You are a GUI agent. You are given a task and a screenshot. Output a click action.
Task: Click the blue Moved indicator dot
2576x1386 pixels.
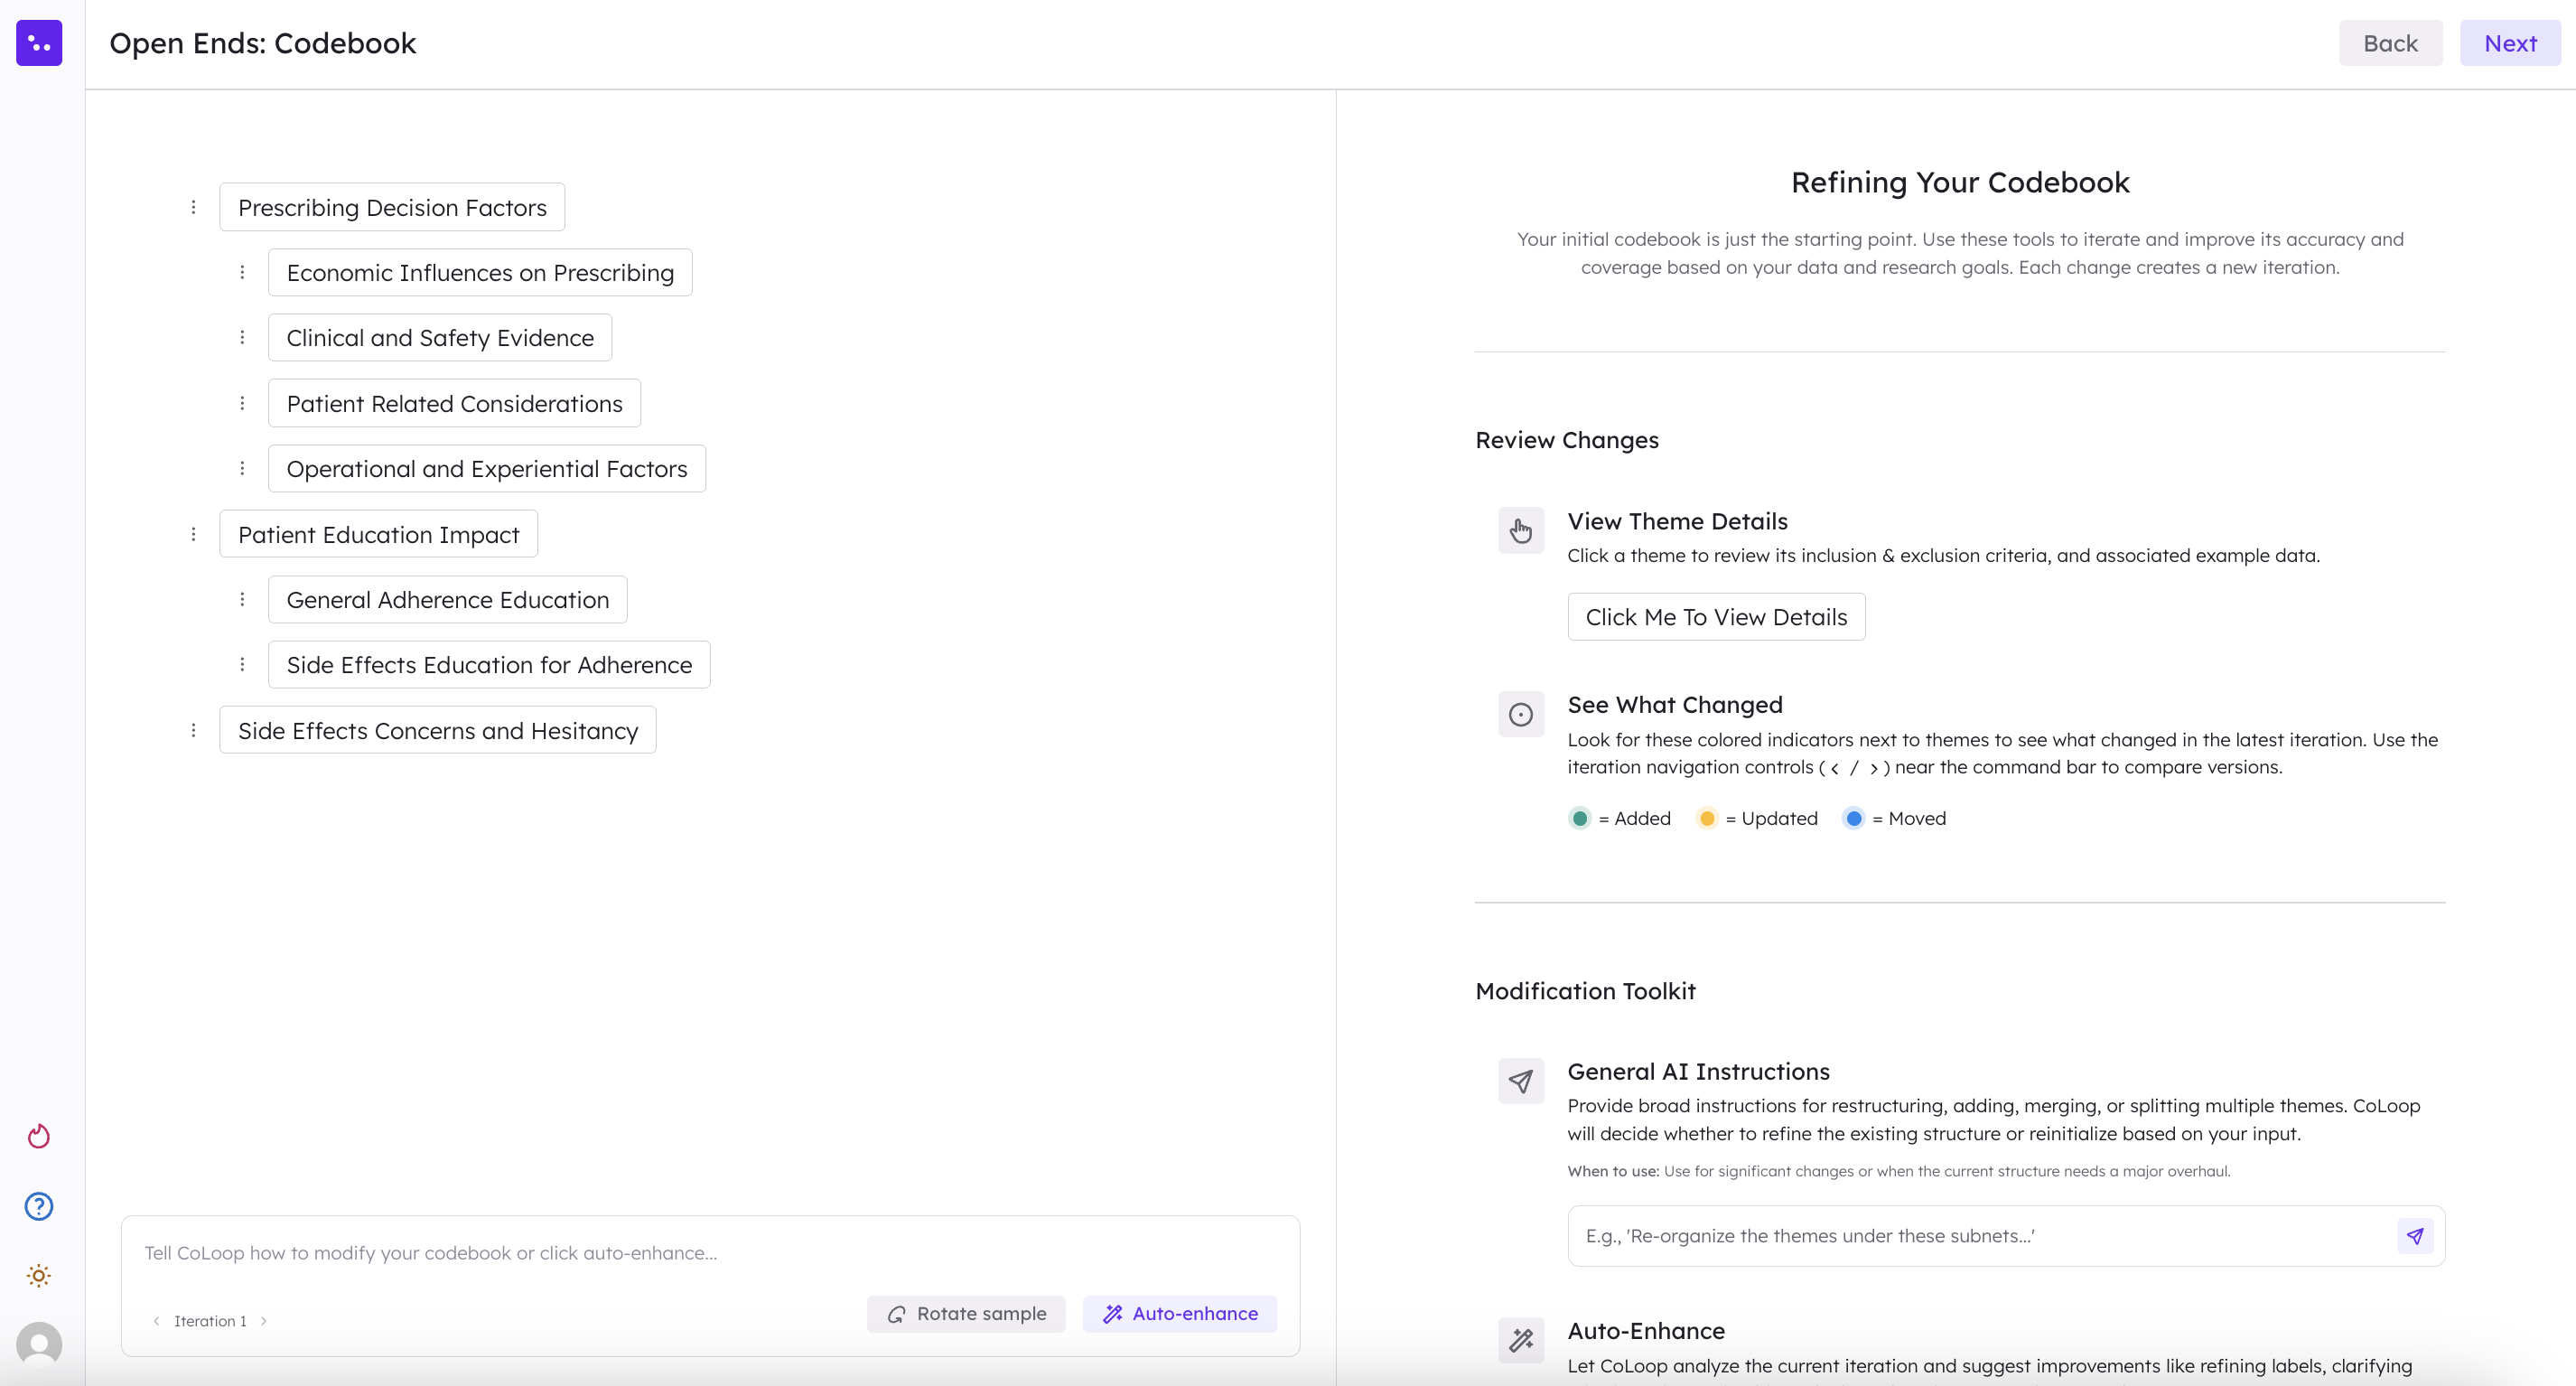pyautogui.click(x=1853, y=818)
